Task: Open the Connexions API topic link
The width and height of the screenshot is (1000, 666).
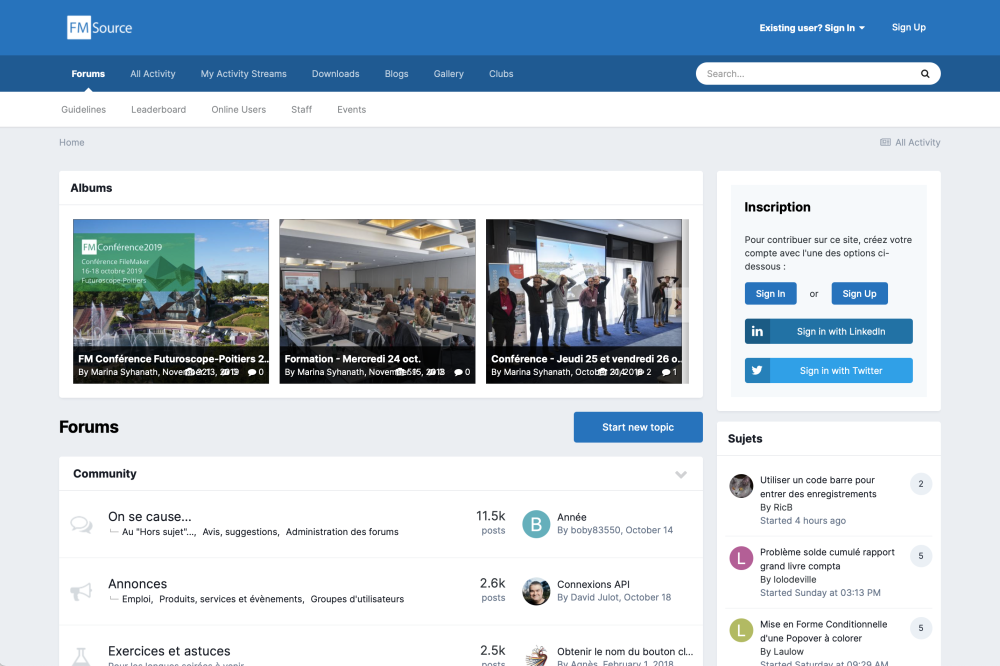Action: tap(593, 584)
